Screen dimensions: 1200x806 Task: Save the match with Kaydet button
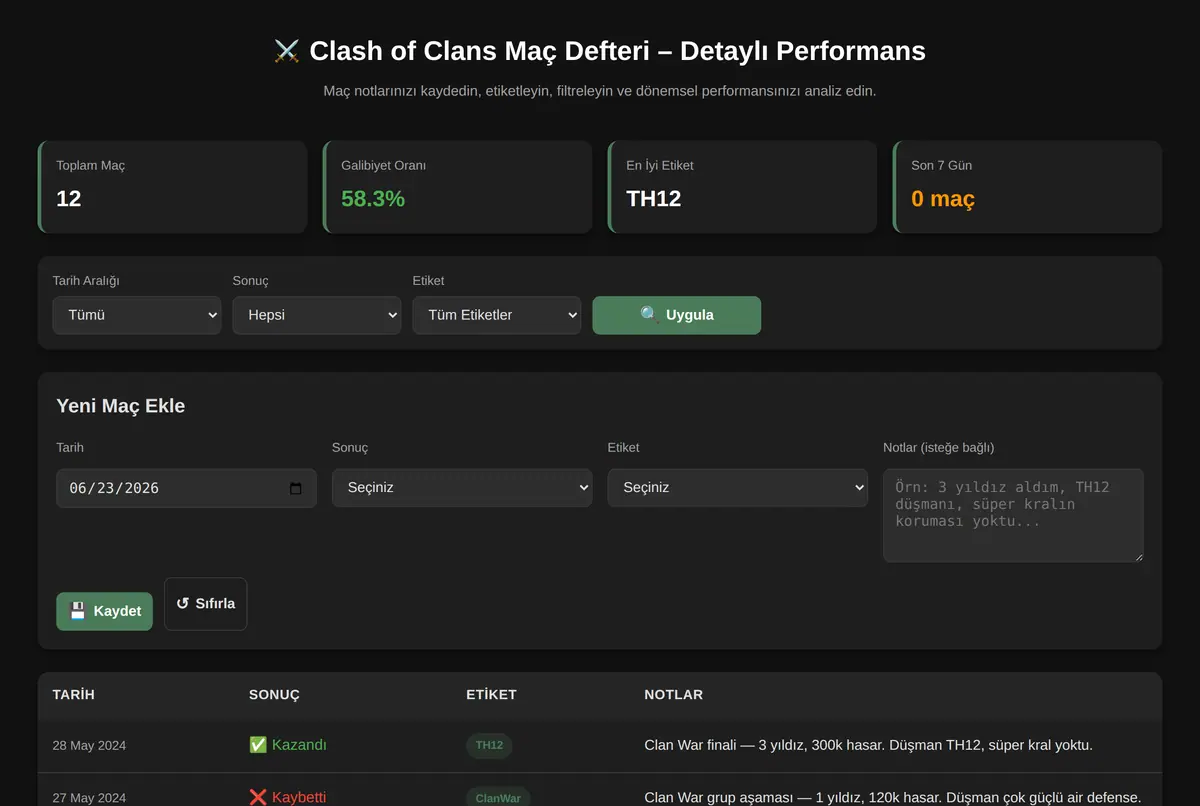click(x=105, y=611)
